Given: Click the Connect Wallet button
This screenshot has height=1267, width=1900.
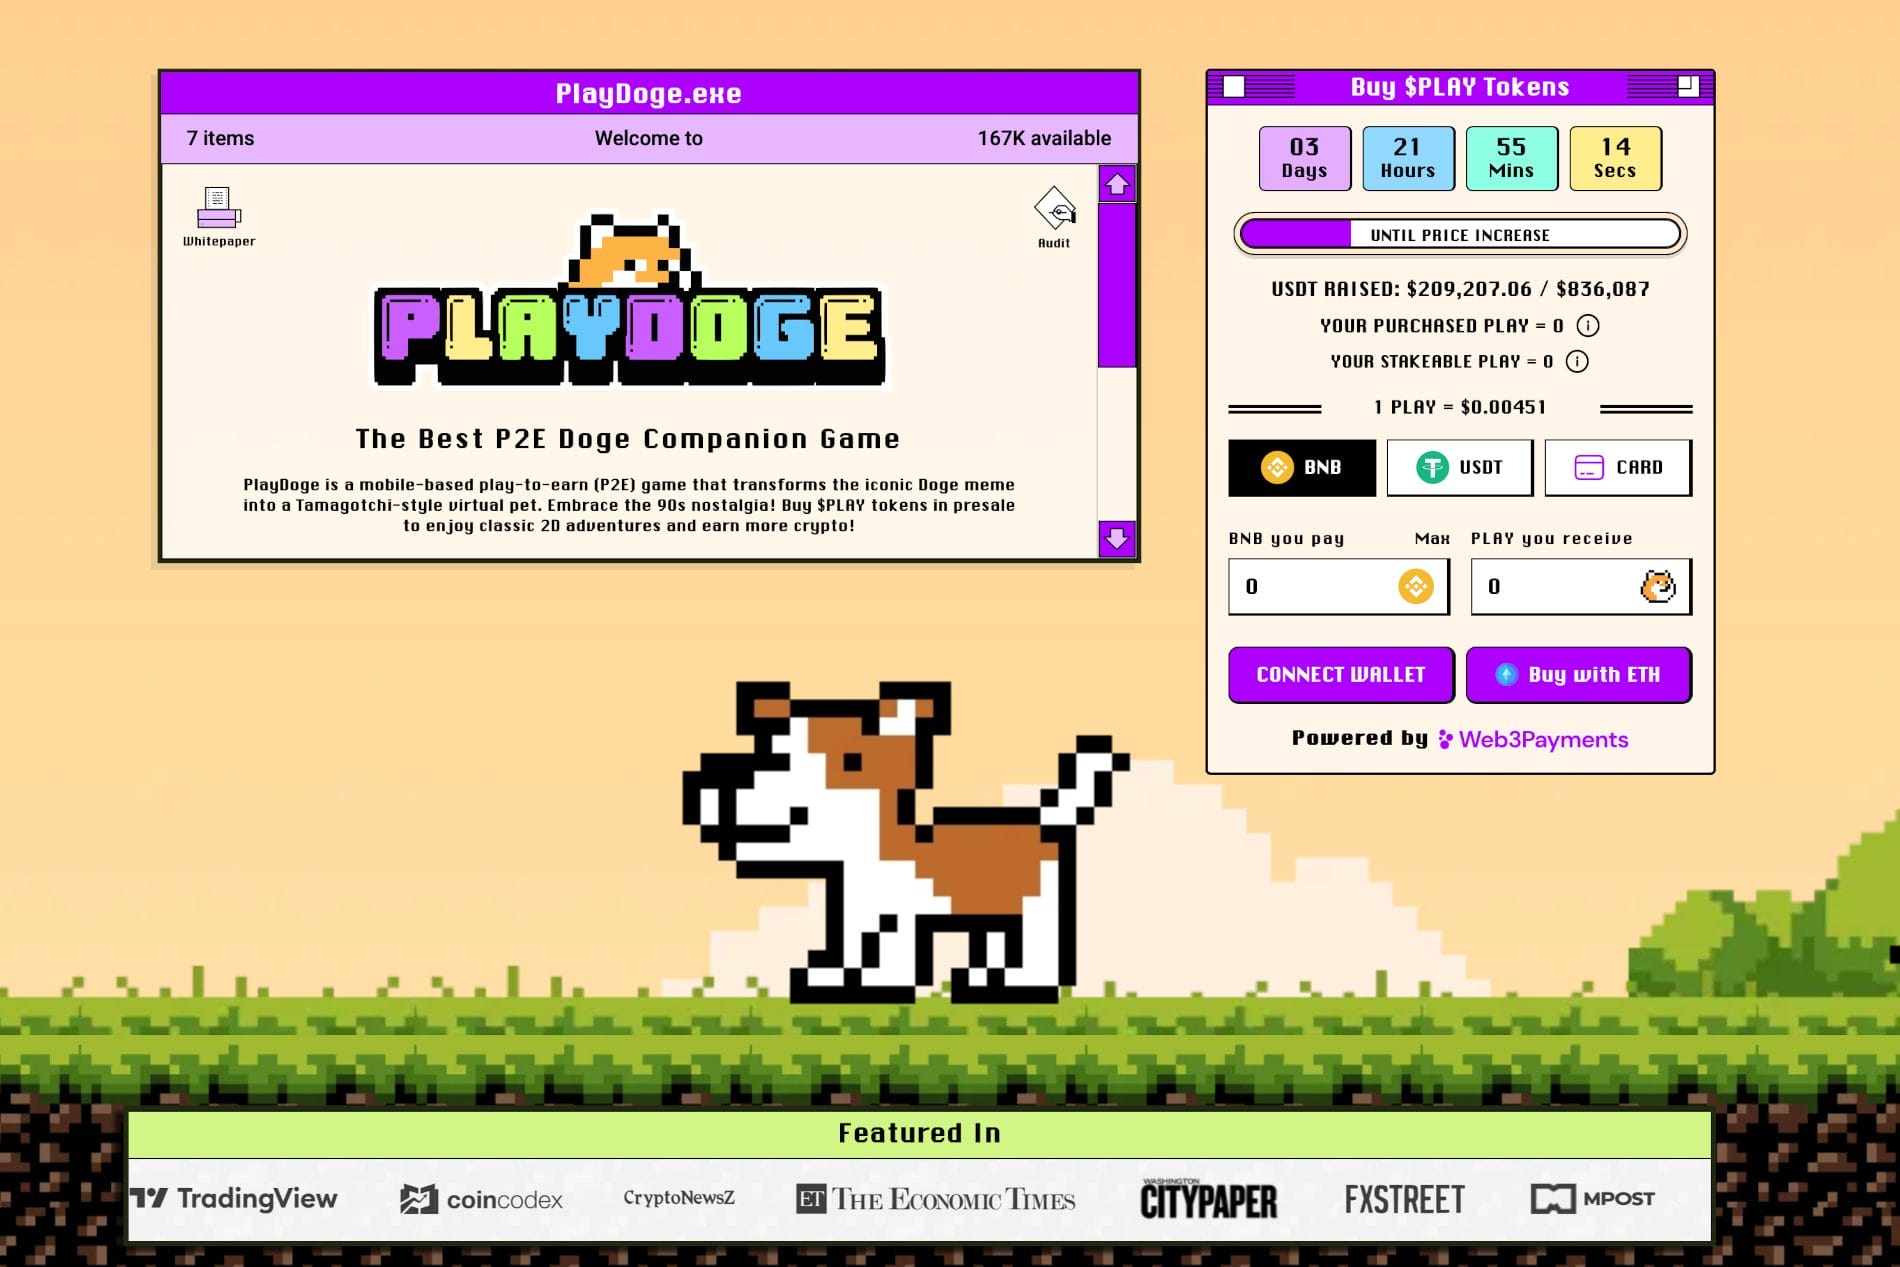Looking at the screenshot, I should point(1341,675).
